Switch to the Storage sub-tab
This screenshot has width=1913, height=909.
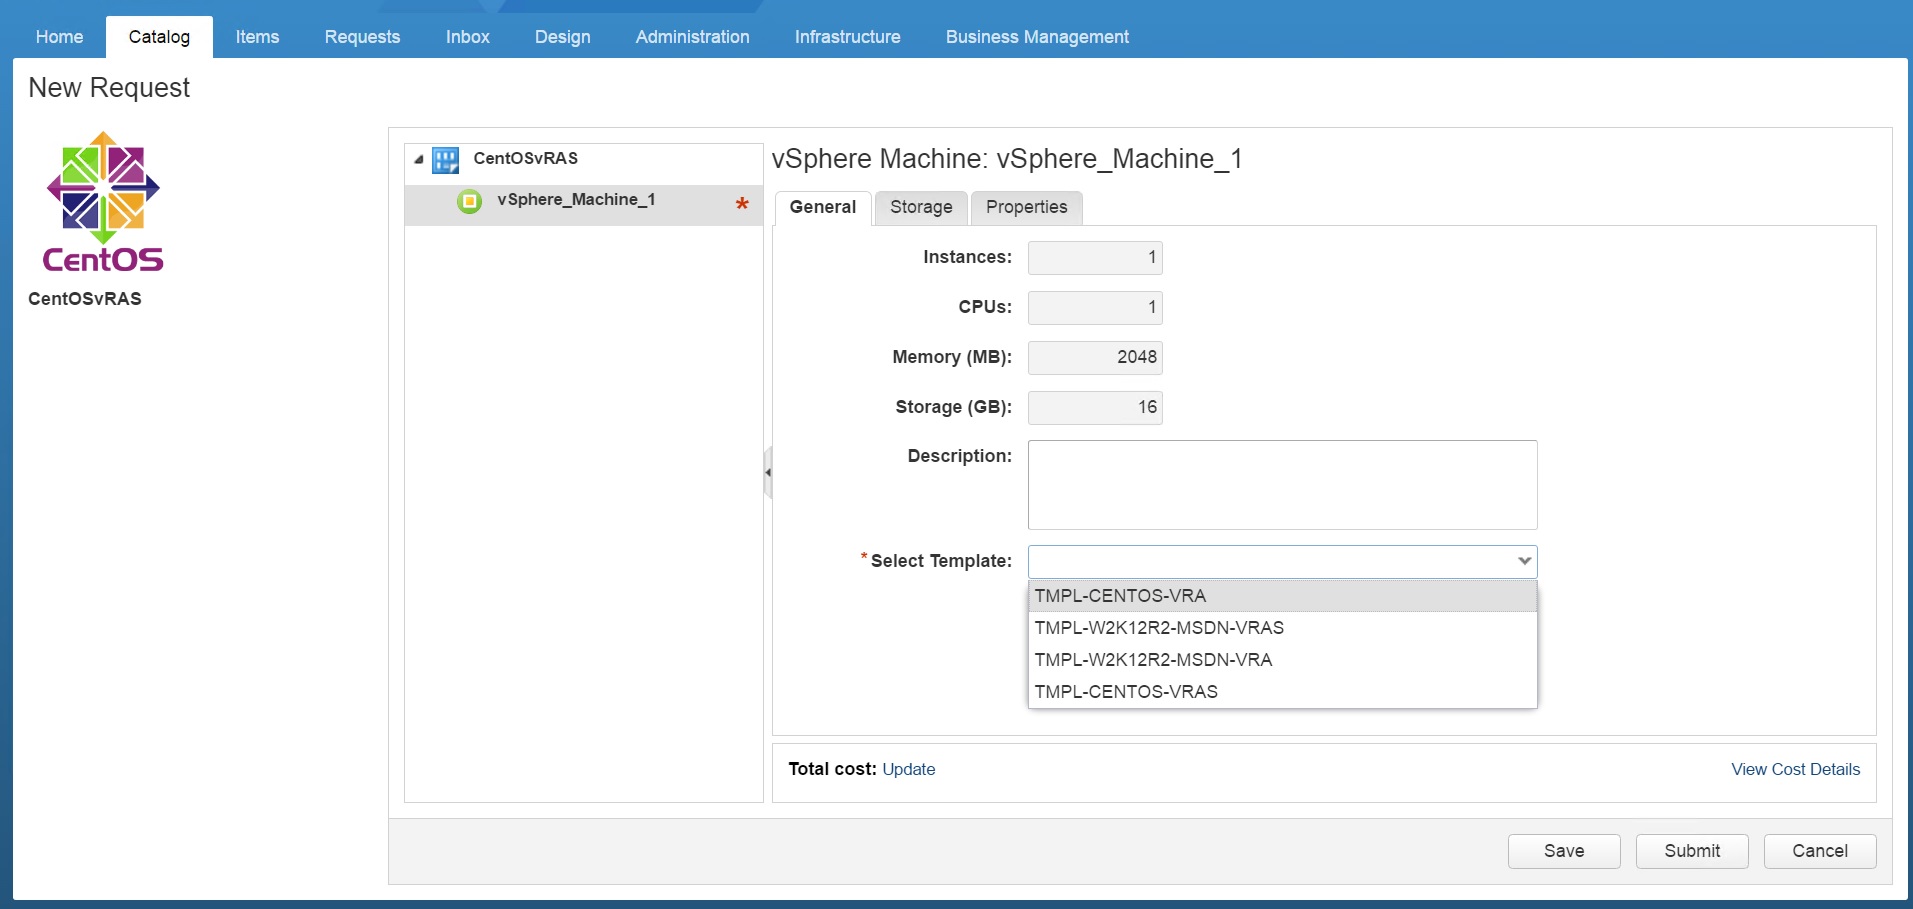(x=921, y=207)
